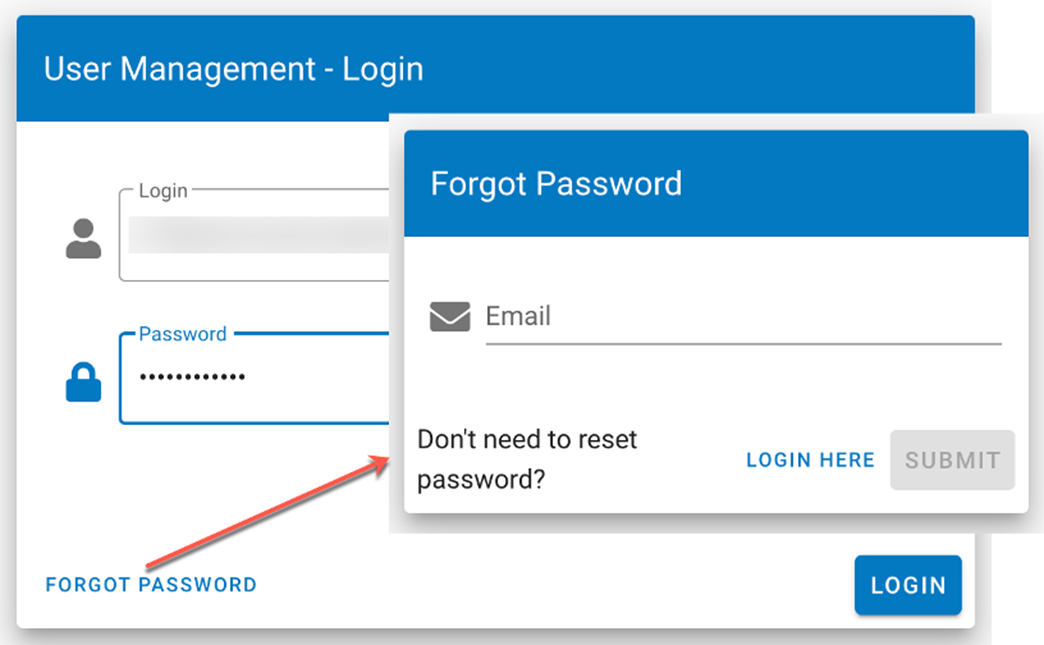
Task: Click the envelope icon next to Email
Action: 450,317
